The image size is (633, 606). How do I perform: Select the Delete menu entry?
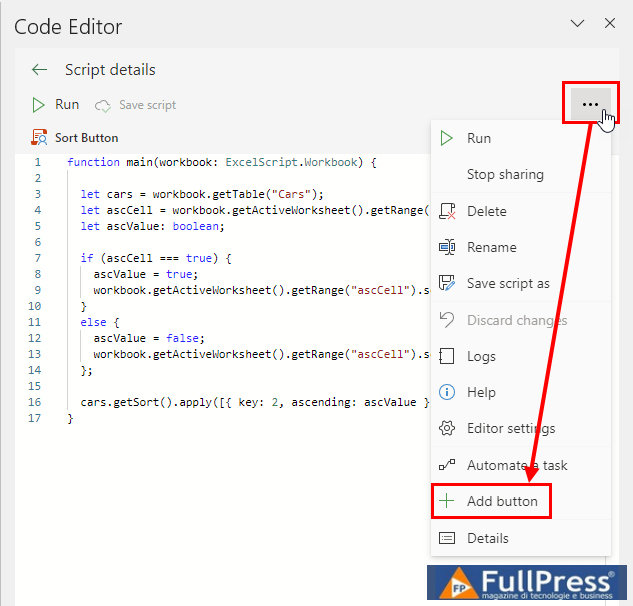[x=521, y=211]
